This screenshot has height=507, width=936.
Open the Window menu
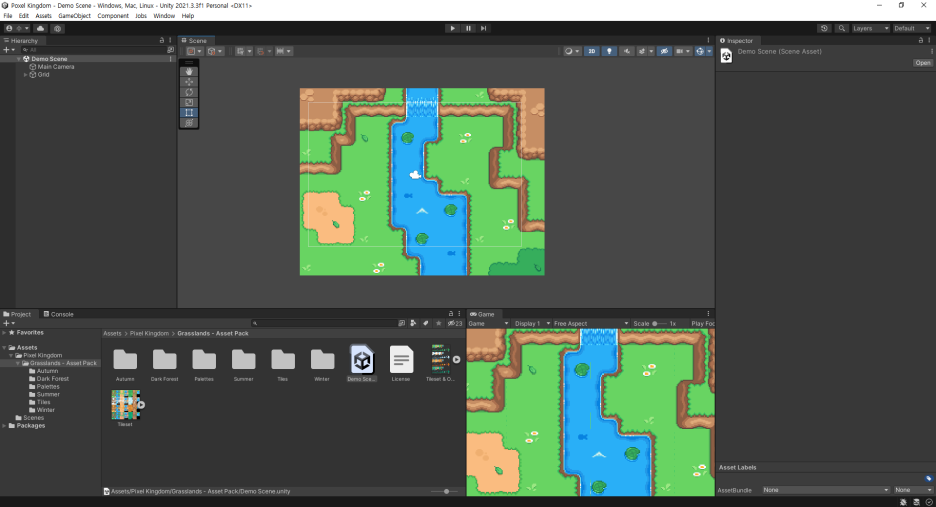(164, 16)
